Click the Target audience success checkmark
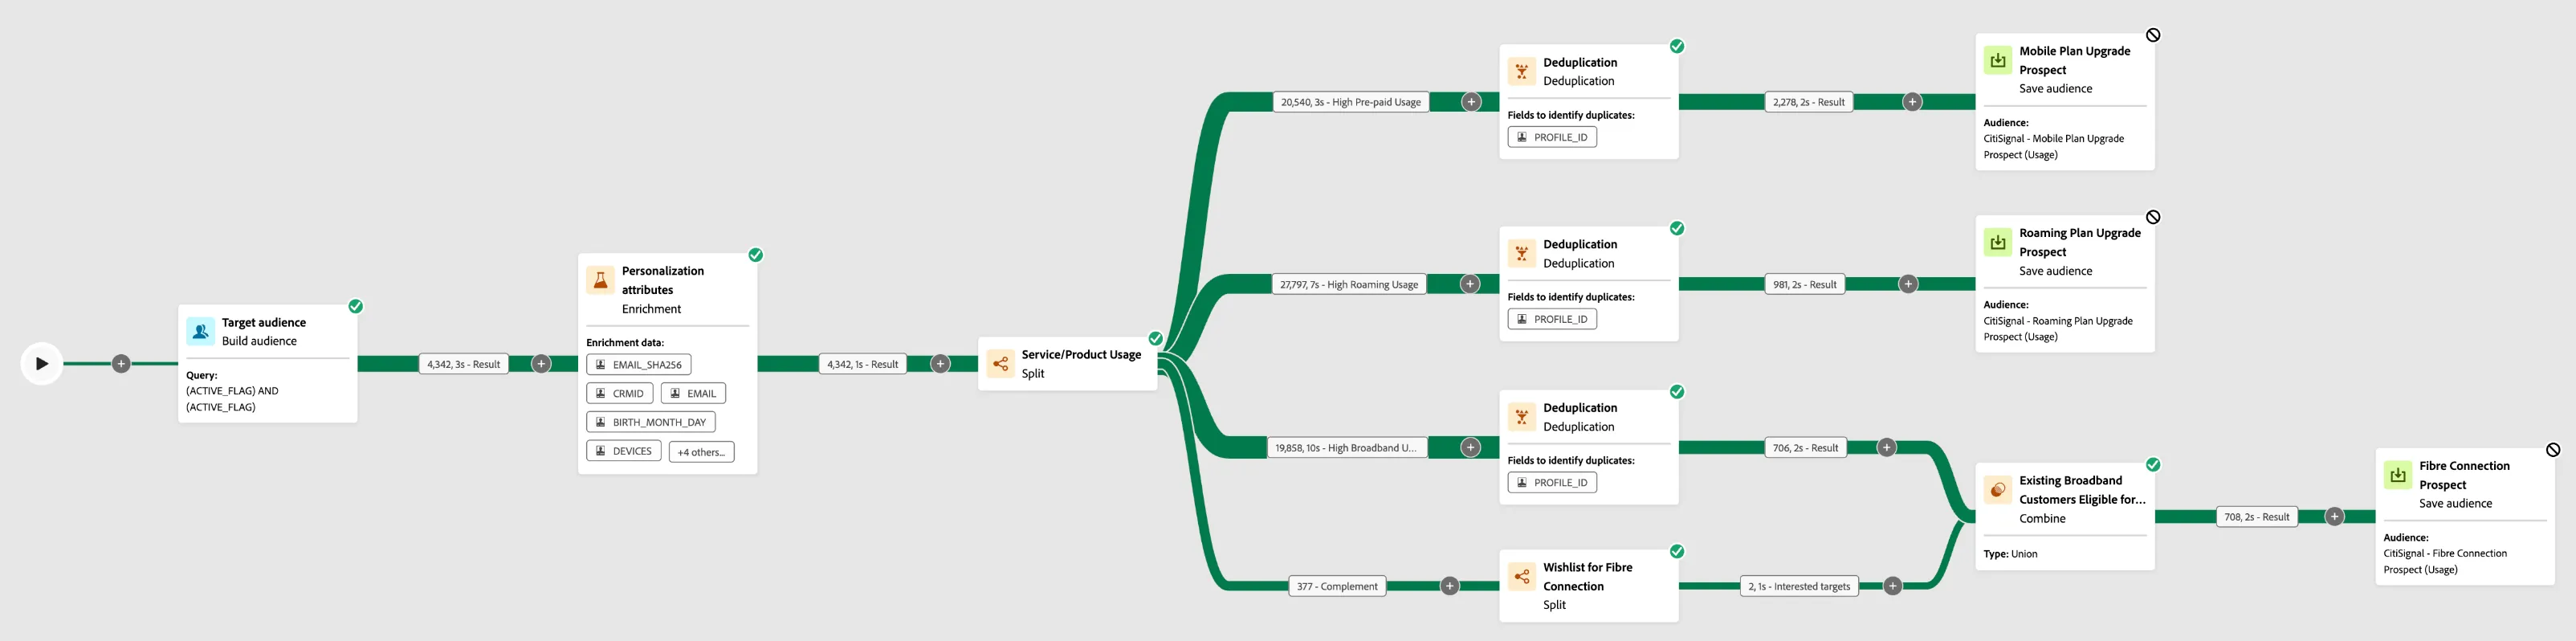2576x641 pixels. click(x=355, y=306)
